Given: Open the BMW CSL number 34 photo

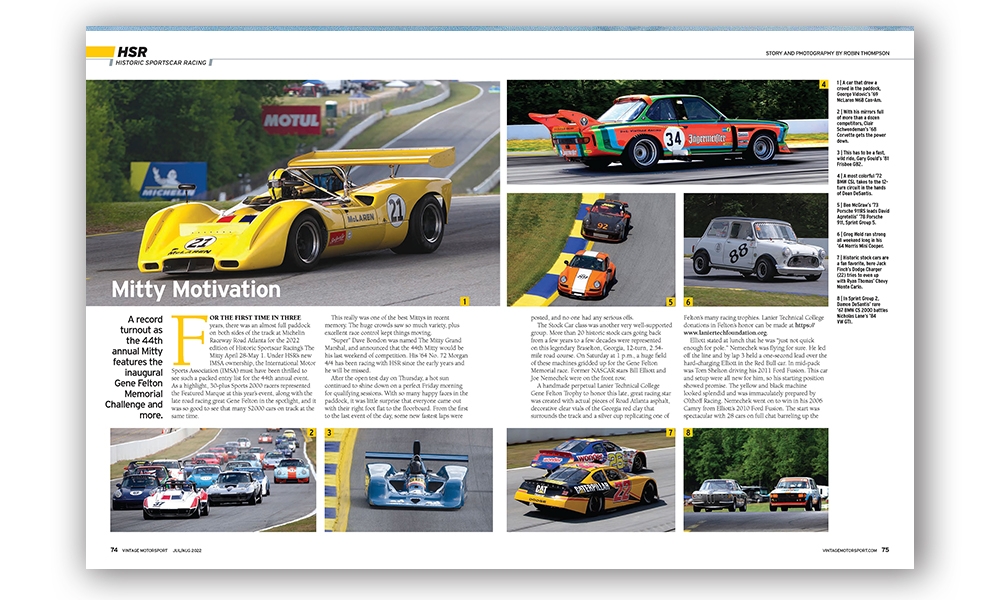Looking at the screenshot, I should click(x=667, y=133).
